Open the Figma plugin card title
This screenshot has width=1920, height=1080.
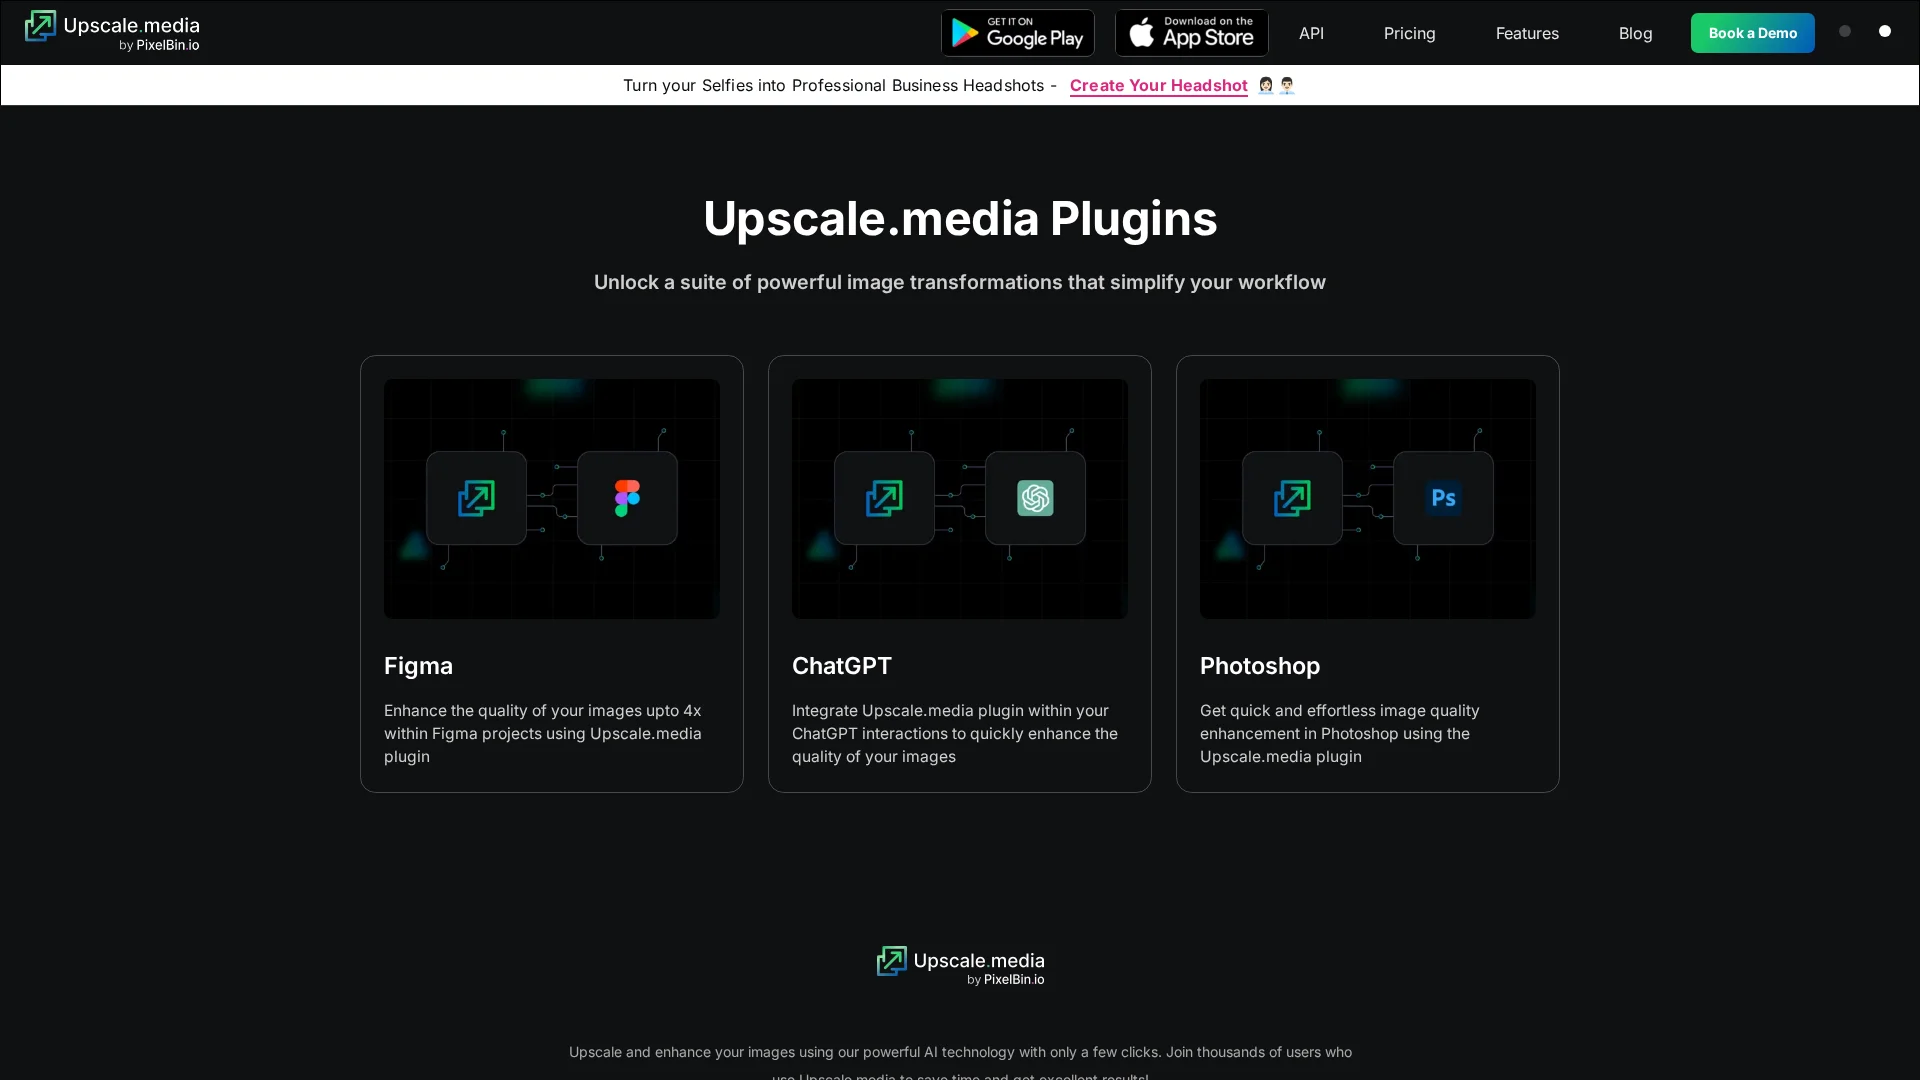(418, 666)
